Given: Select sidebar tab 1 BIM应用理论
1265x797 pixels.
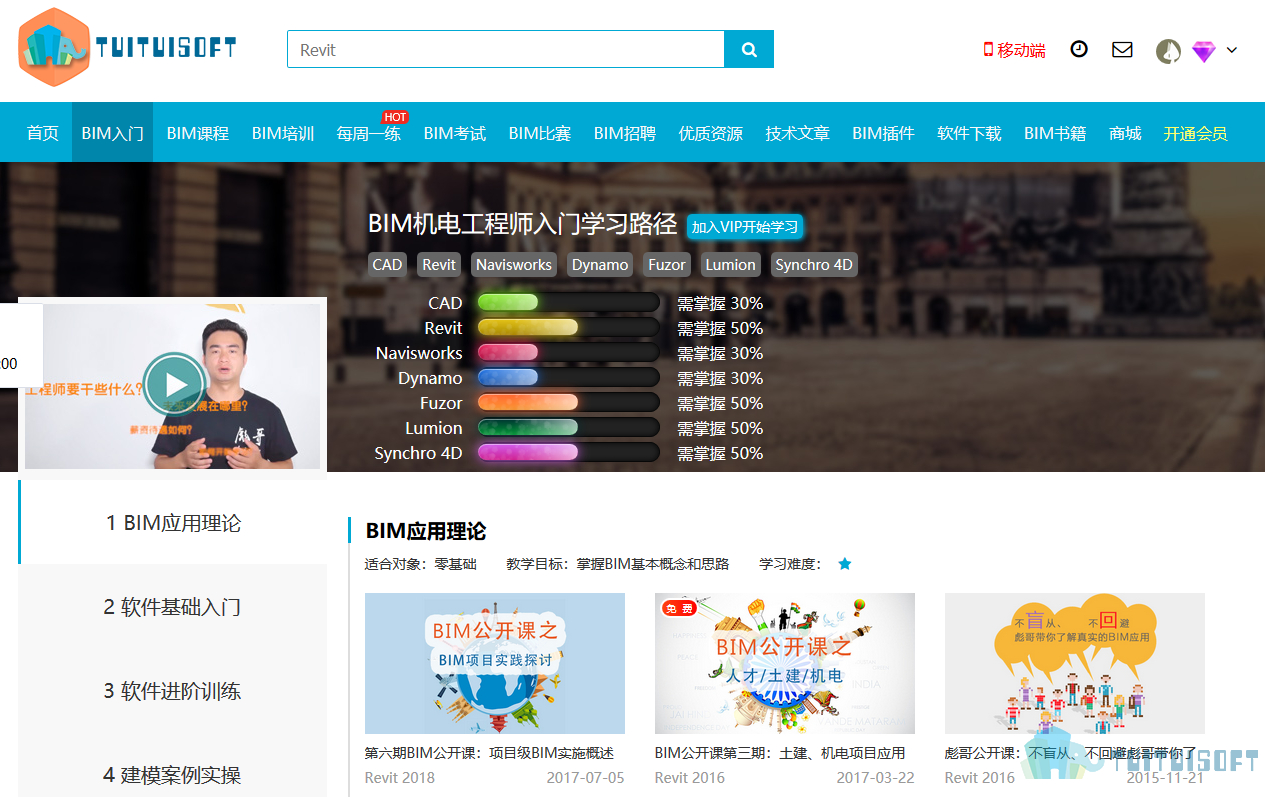Looking at the screenshot, I should (x=173, y=523).
